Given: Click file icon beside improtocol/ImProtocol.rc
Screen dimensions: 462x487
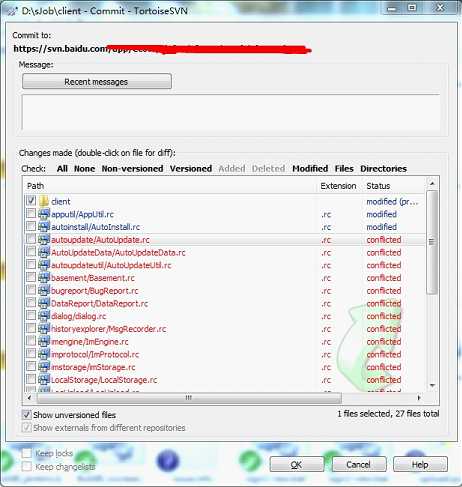Looking at the screenshot, I should click(x=44, y=354).
